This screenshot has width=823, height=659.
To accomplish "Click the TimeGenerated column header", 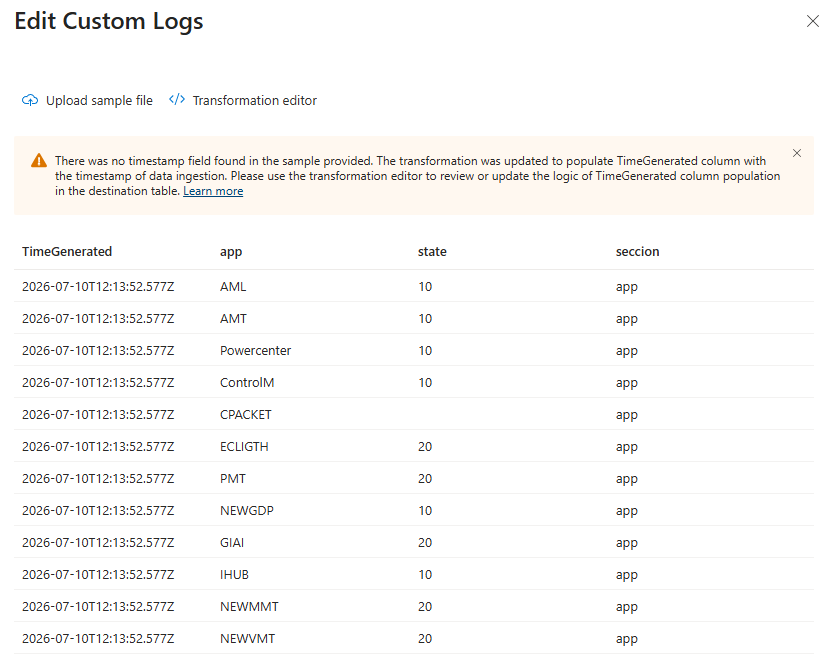I will tap(67, 251).
